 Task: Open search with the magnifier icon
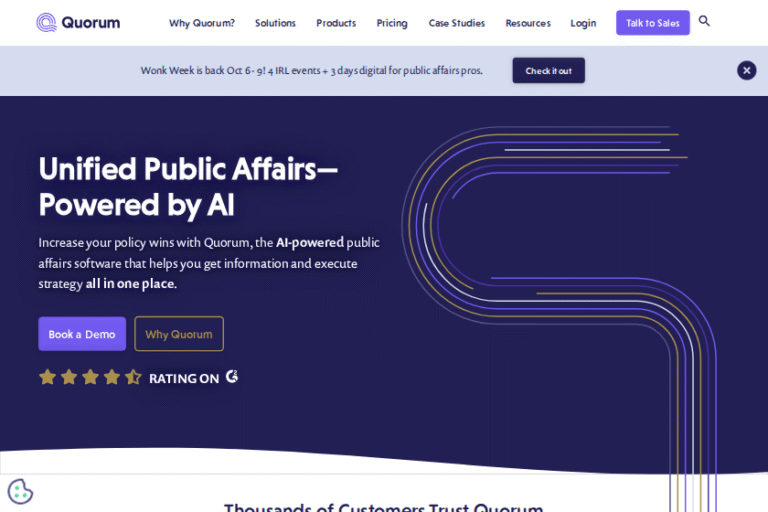(x=704, y=21)
